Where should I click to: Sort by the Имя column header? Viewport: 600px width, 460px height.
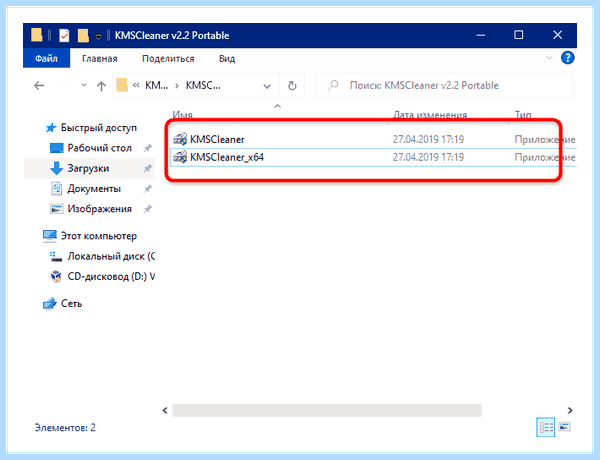point(183,114)
